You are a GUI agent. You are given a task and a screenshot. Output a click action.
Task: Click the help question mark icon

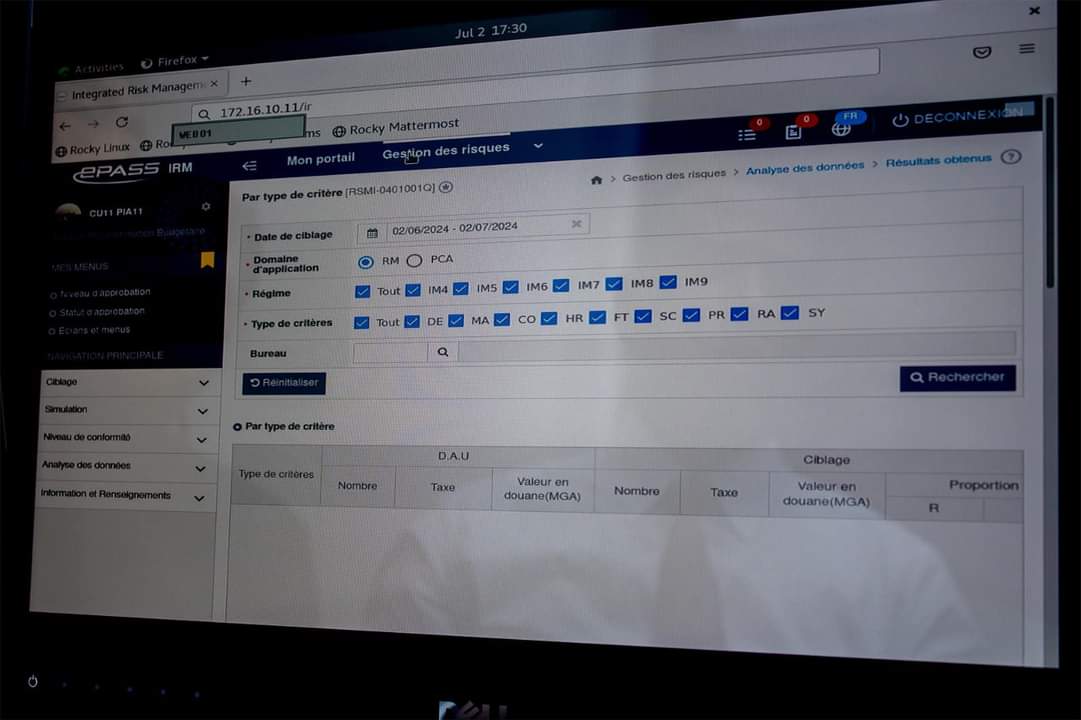coord(1011,157)
